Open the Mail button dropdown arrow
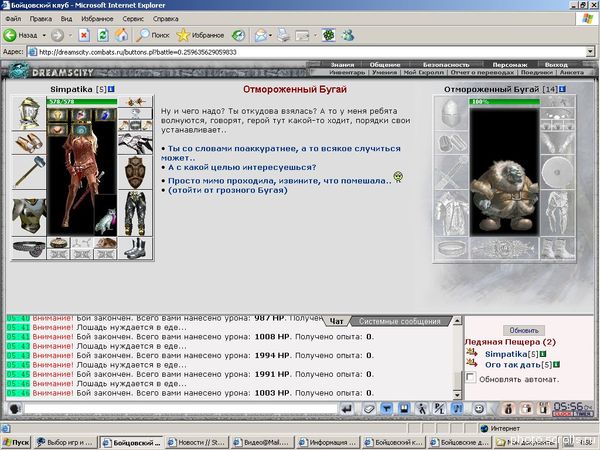This screenshot has height=450, width=600. point(271,35)
